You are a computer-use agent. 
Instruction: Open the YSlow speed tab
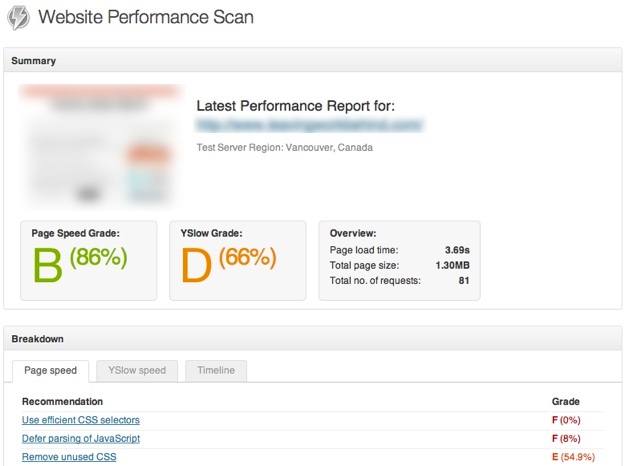(x=137, y=370)
